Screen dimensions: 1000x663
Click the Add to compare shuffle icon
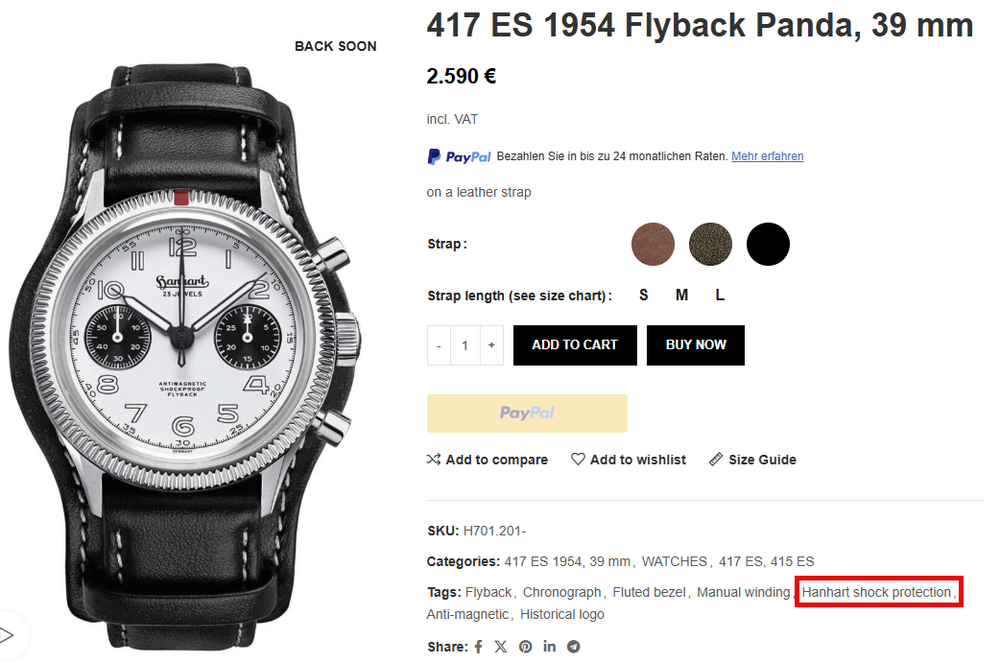pyautogui.click(x=434, y=459)
